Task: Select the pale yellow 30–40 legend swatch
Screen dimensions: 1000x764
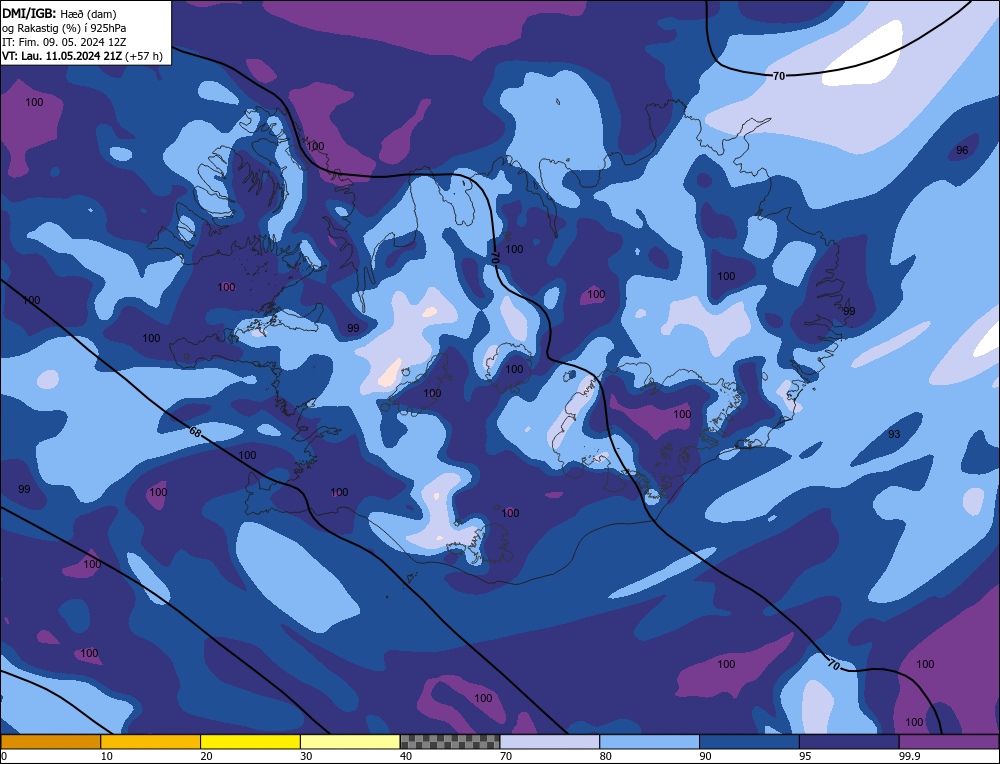Action: coord(350,741)
